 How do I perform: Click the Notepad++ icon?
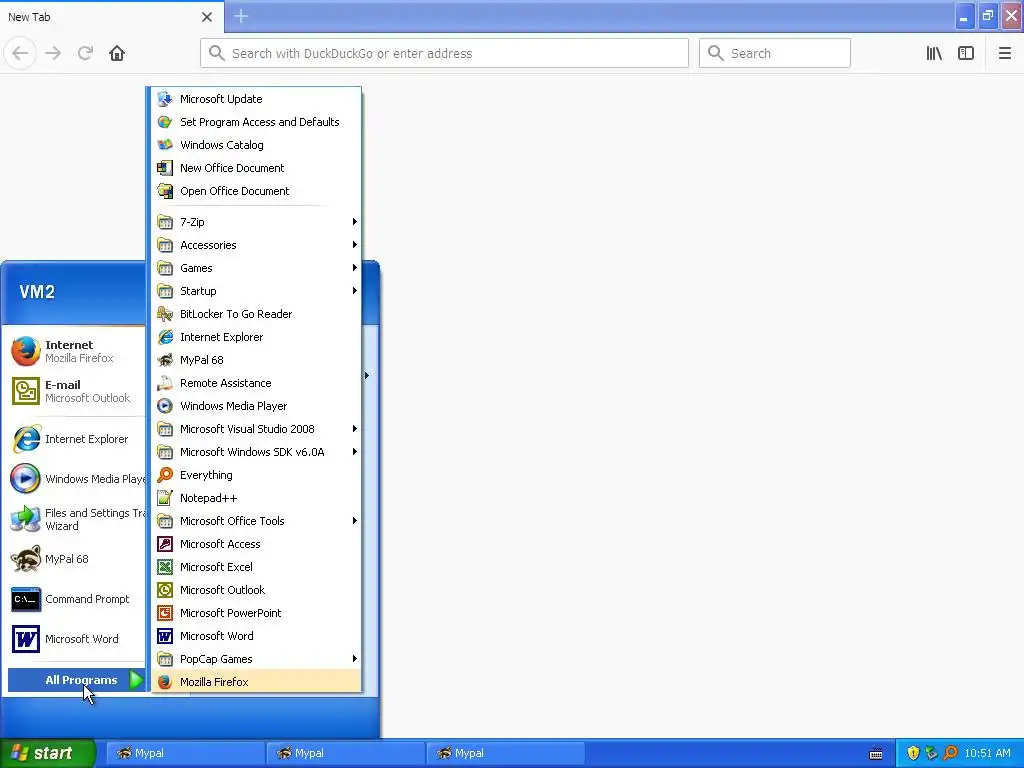point(165,498)
